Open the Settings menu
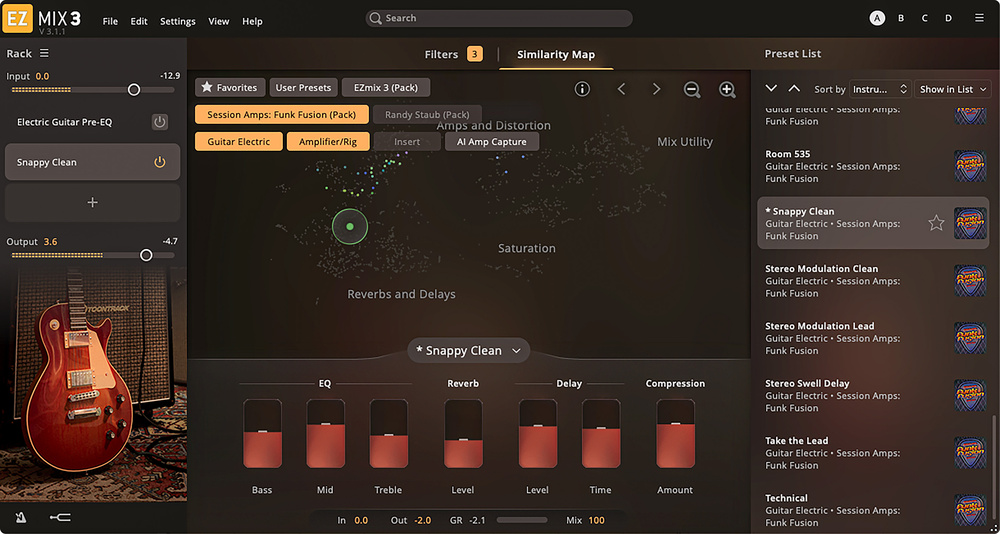This screenshot has width=1000, height=534. coord(178,21)
